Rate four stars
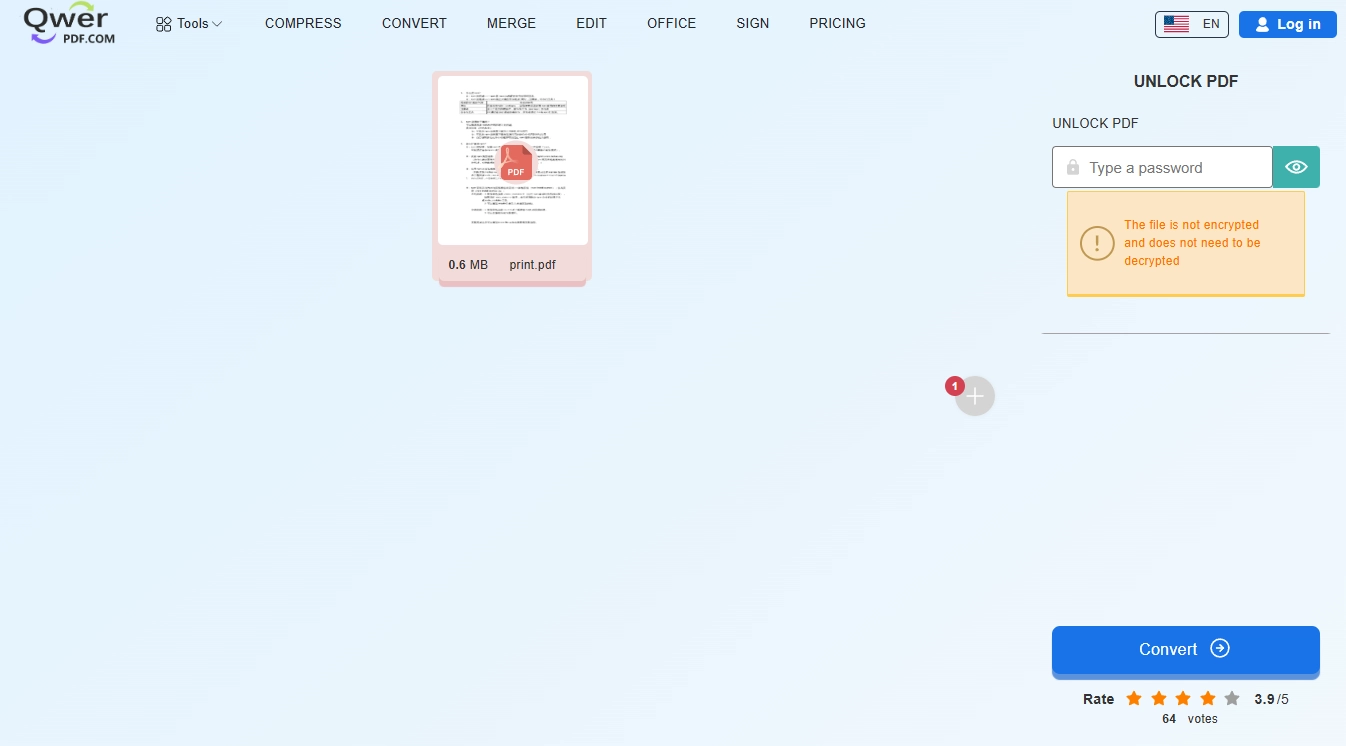This screenshot has height=746, width=1346. point(1208,699)
